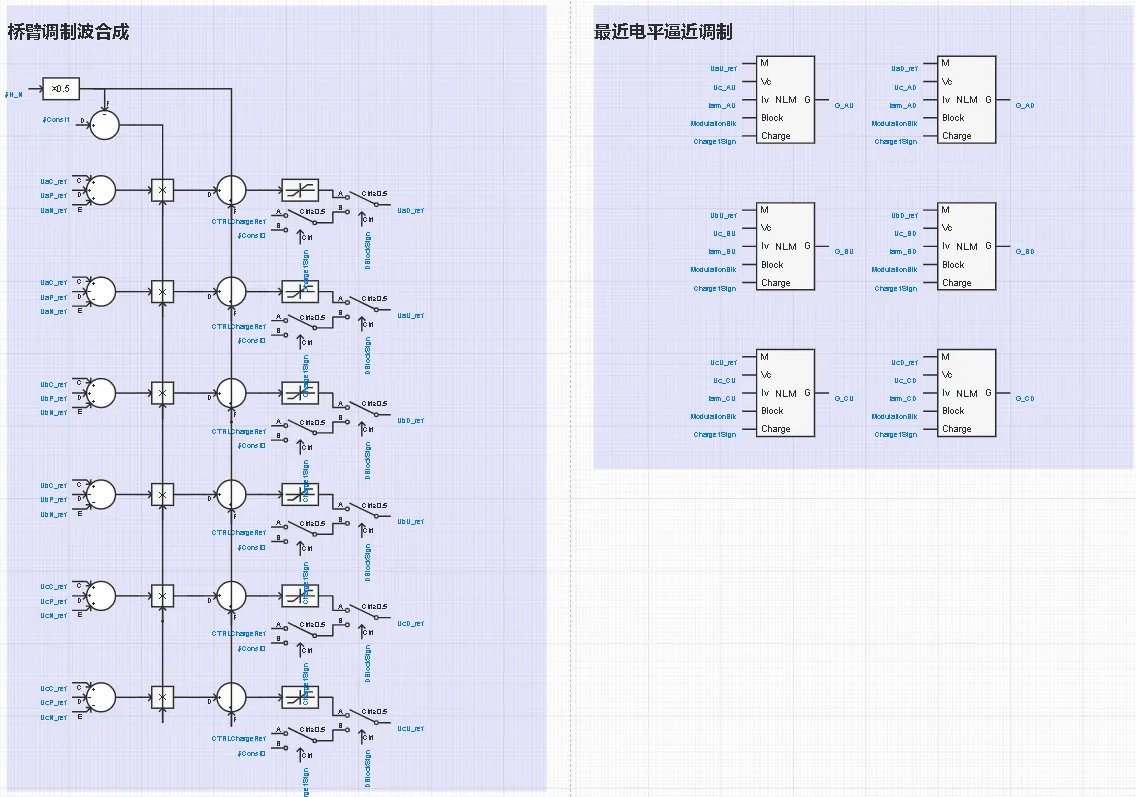
Task: Select the G_AU output signal label
Action: coord(844,105)
